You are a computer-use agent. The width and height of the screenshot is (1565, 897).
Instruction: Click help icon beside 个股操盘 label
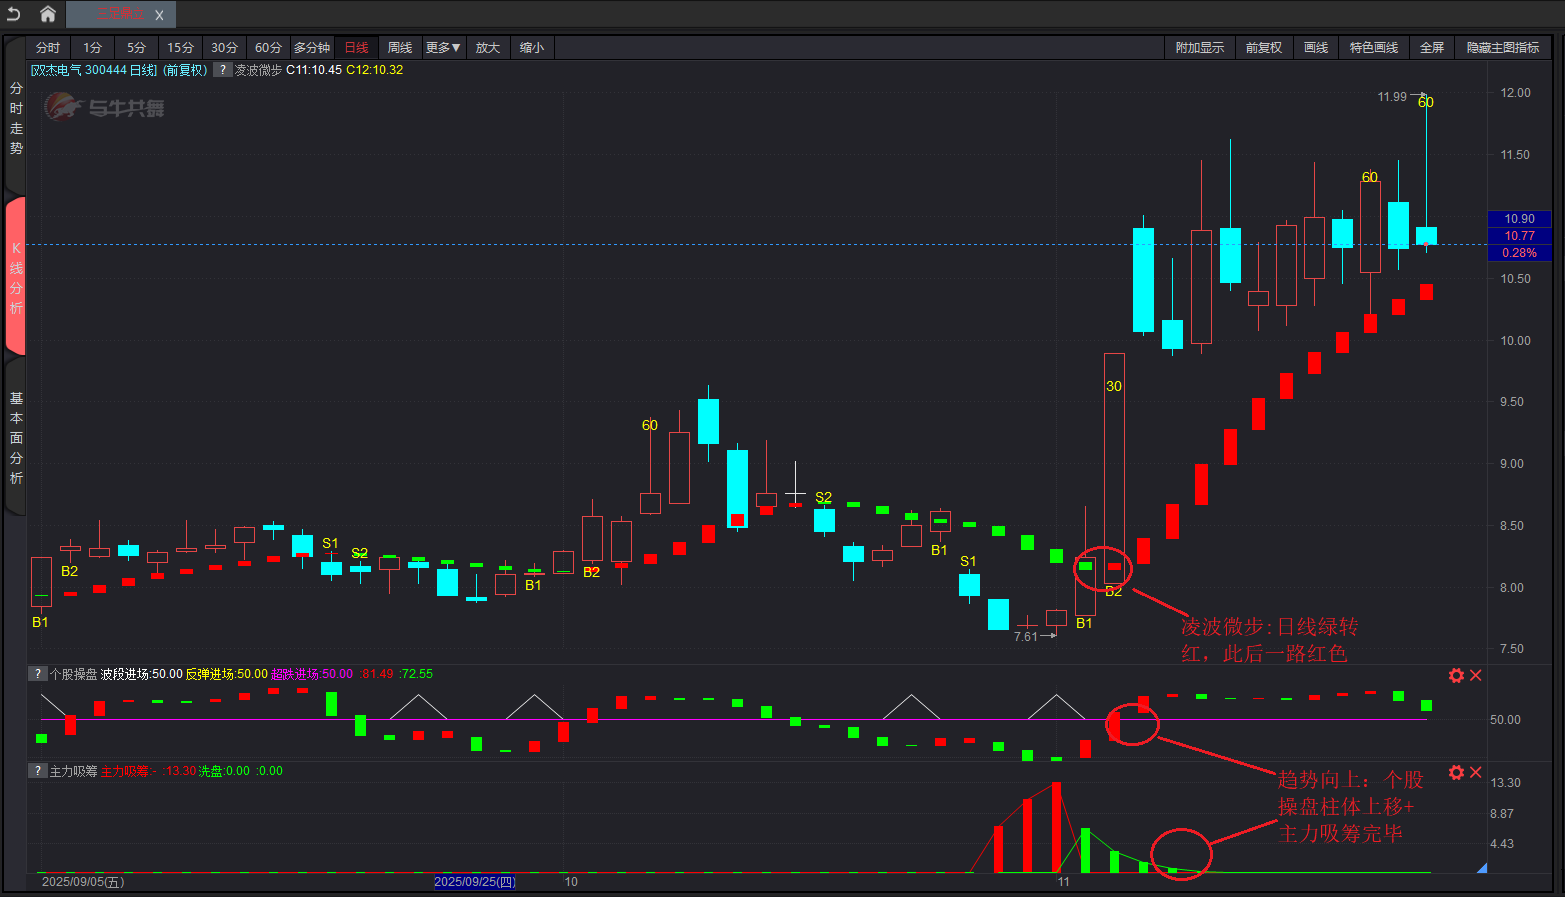pos(37,674)
